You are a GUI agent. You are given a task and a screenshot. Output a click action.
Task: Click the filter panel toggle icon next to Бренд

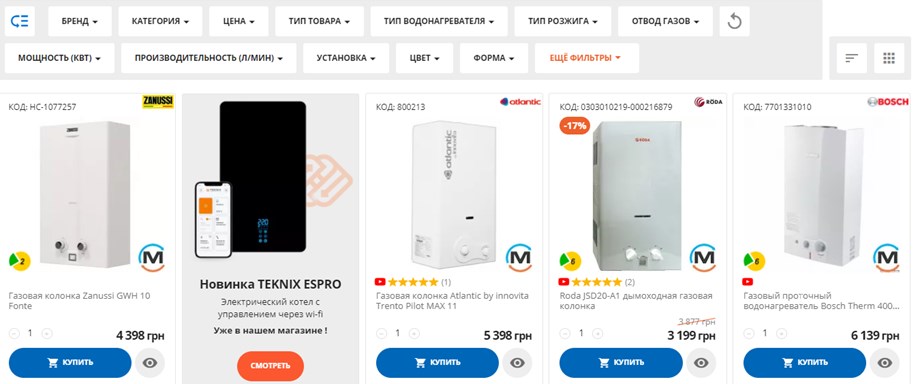click(20, 22)
